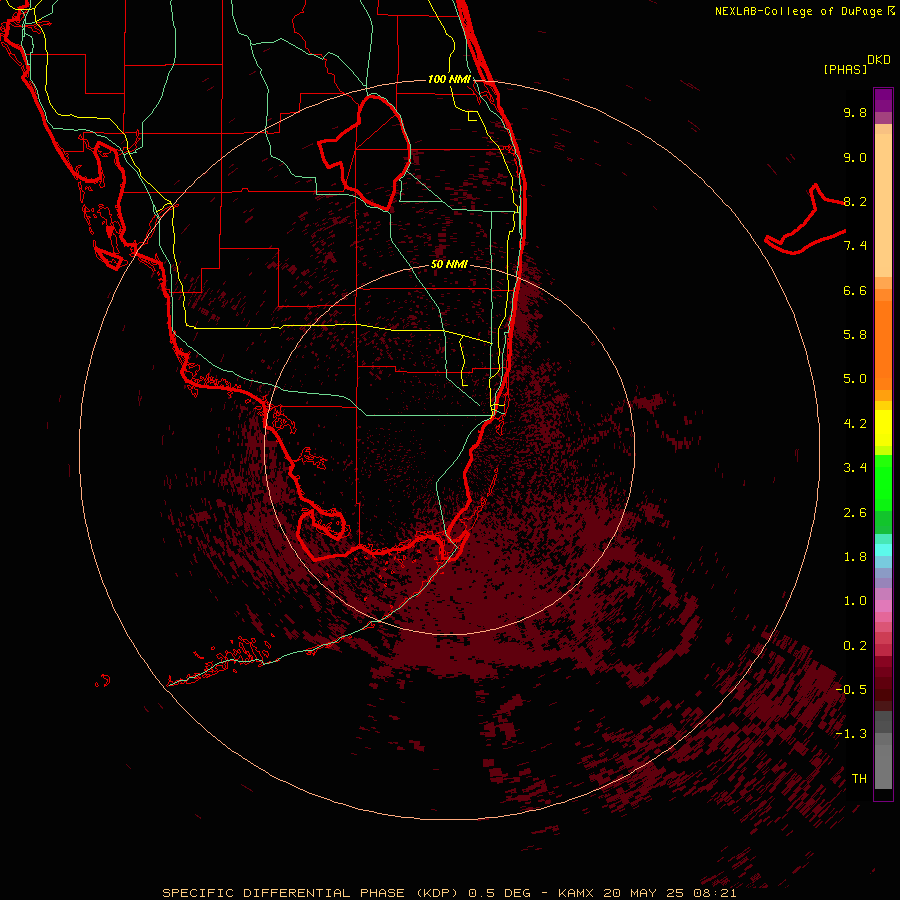Click the 1.0 value on color scale
Screen dimensions: 900x900
pyautogui.click(x=855, y=601)
